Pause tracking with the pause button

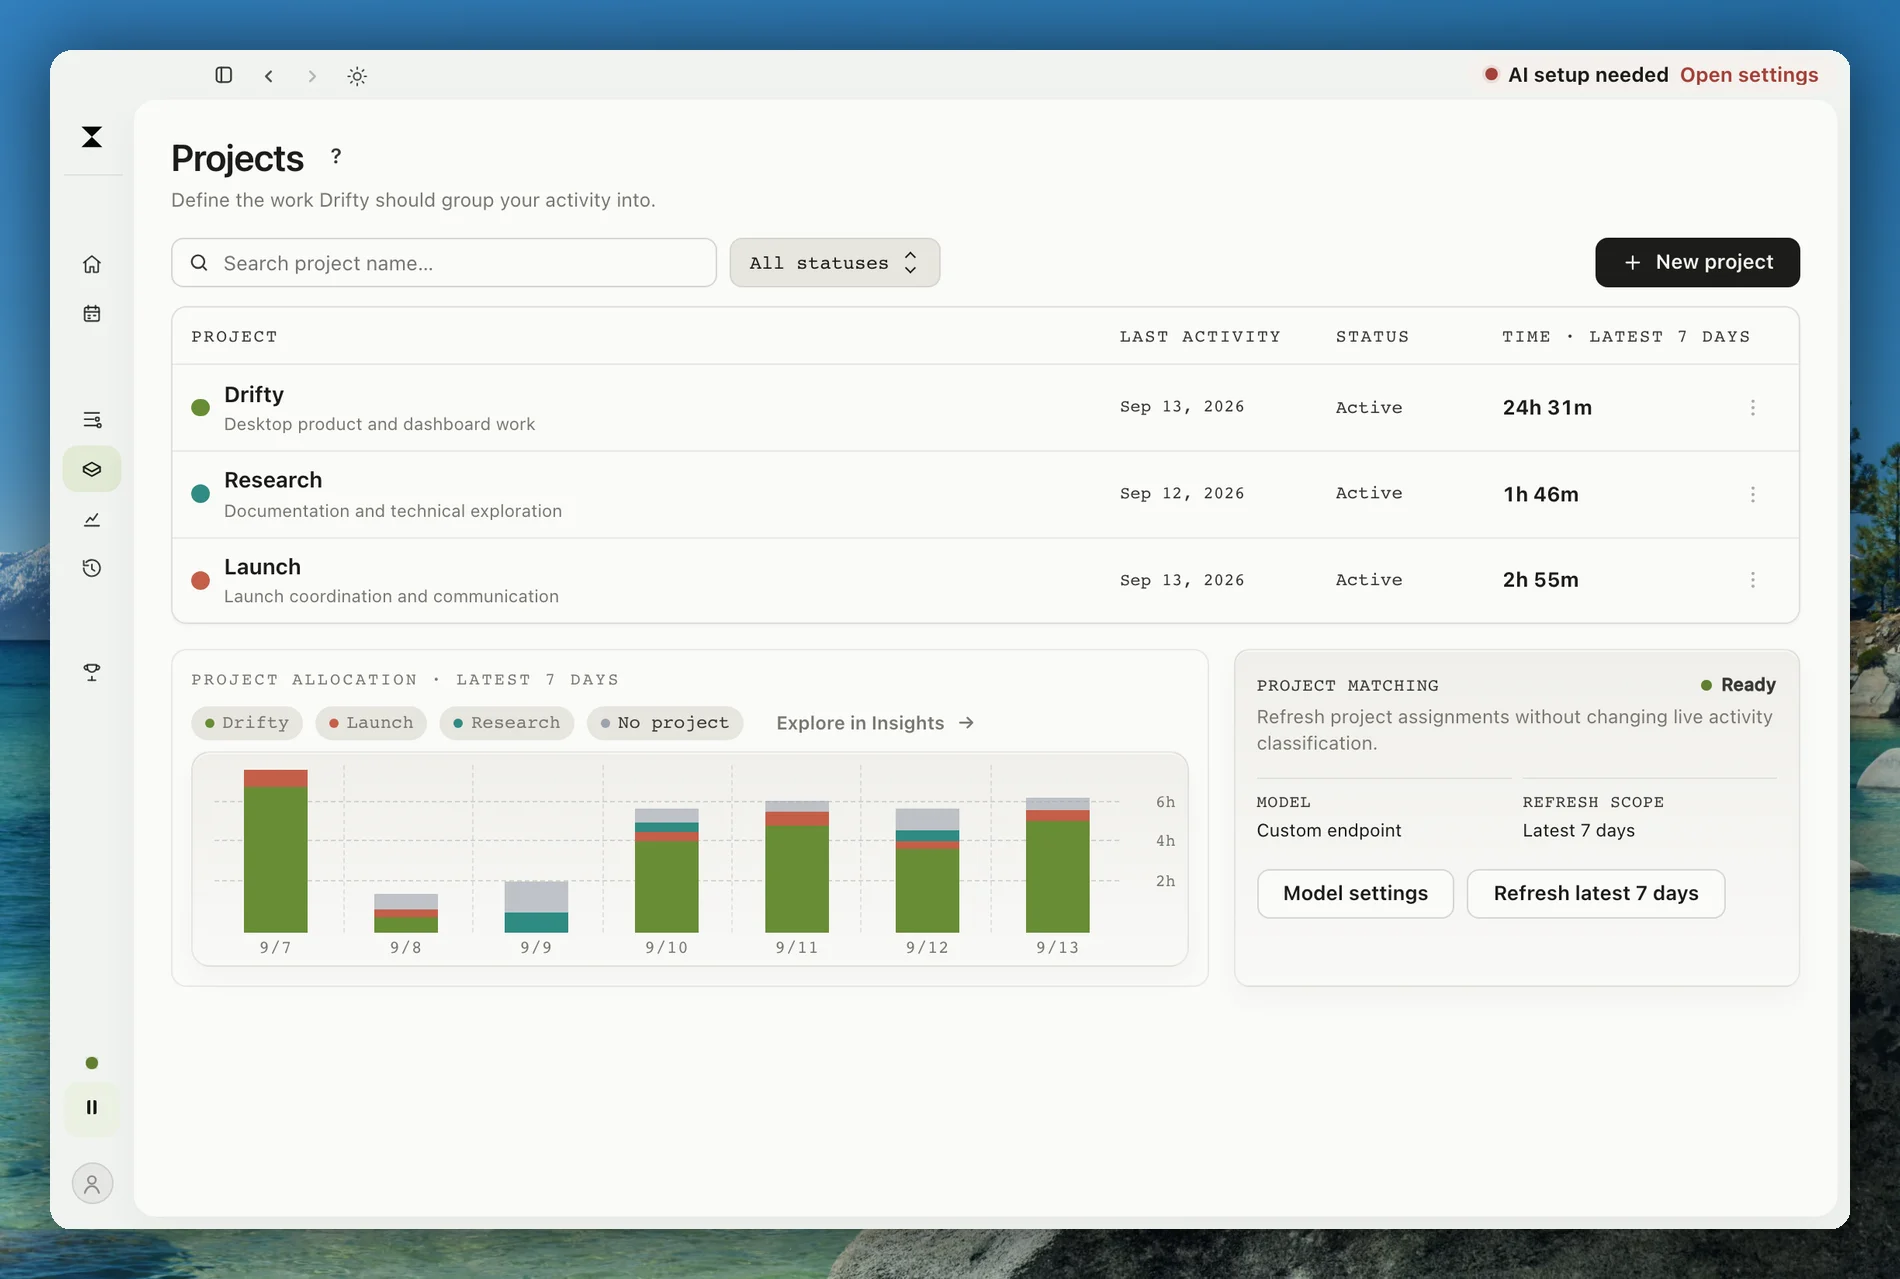(x=92, y=1107)
